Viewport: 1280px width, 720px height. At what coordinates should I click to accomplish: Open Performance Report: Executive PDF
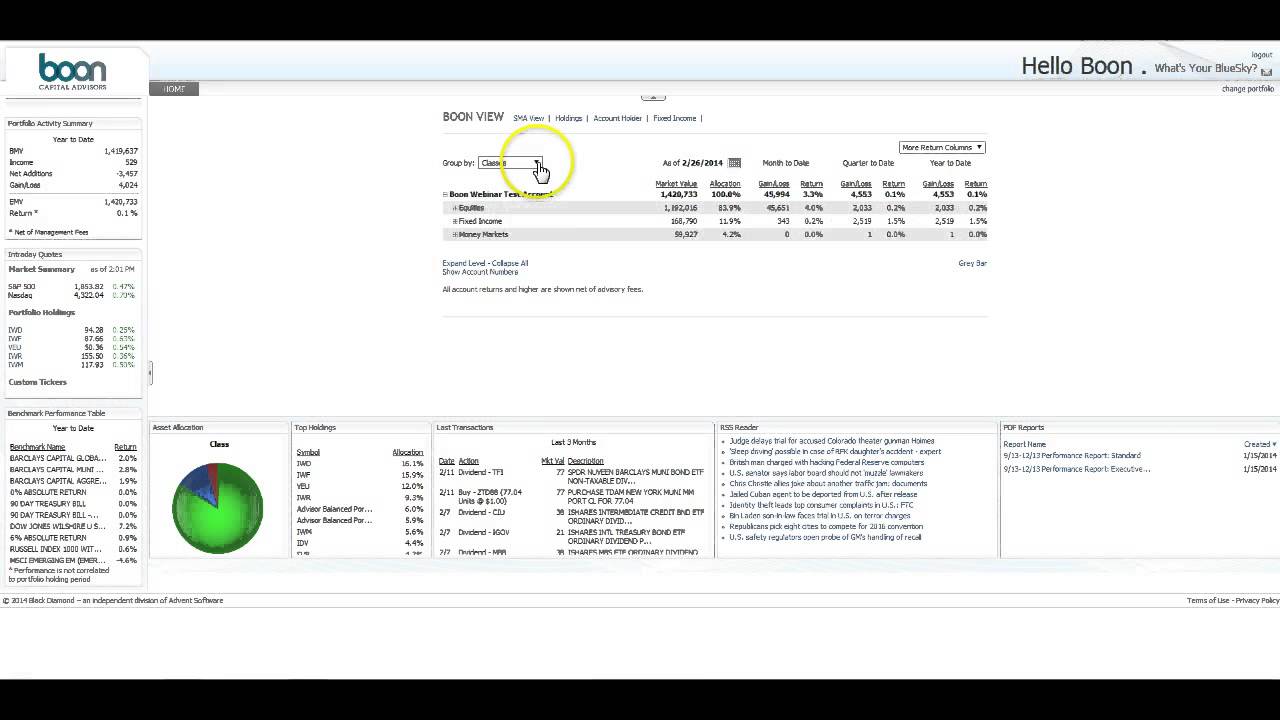[x=1077, y=469]
